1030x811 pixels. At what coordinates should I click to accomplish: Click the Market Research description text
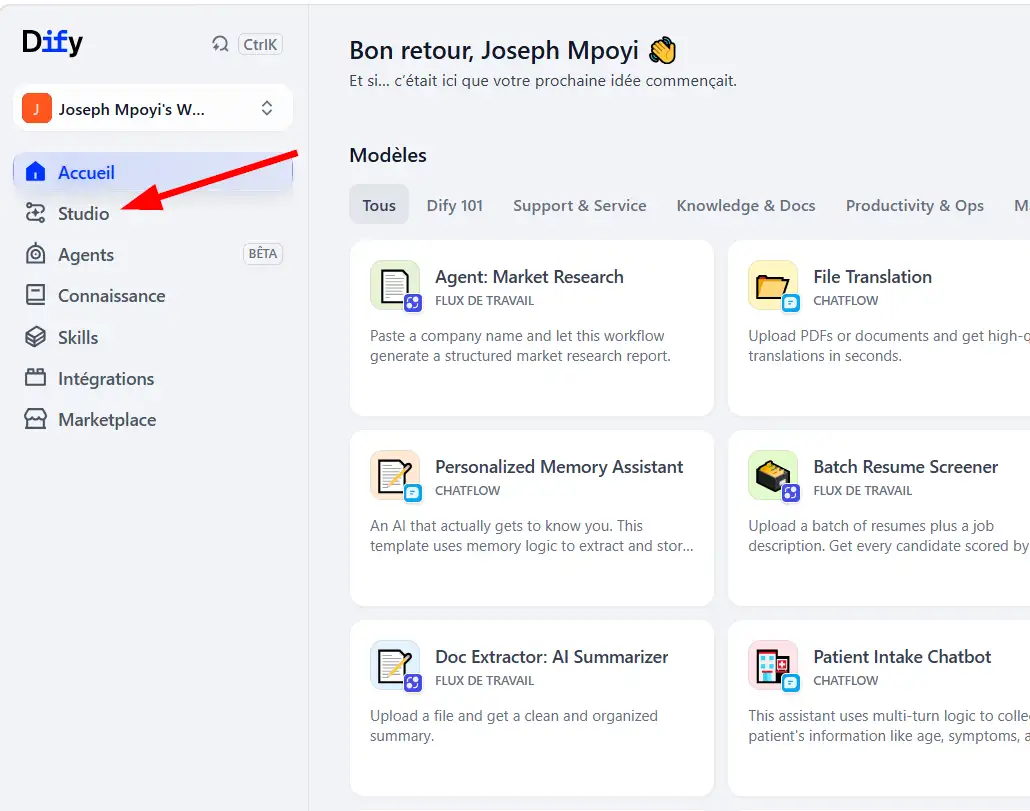(520, 345)
